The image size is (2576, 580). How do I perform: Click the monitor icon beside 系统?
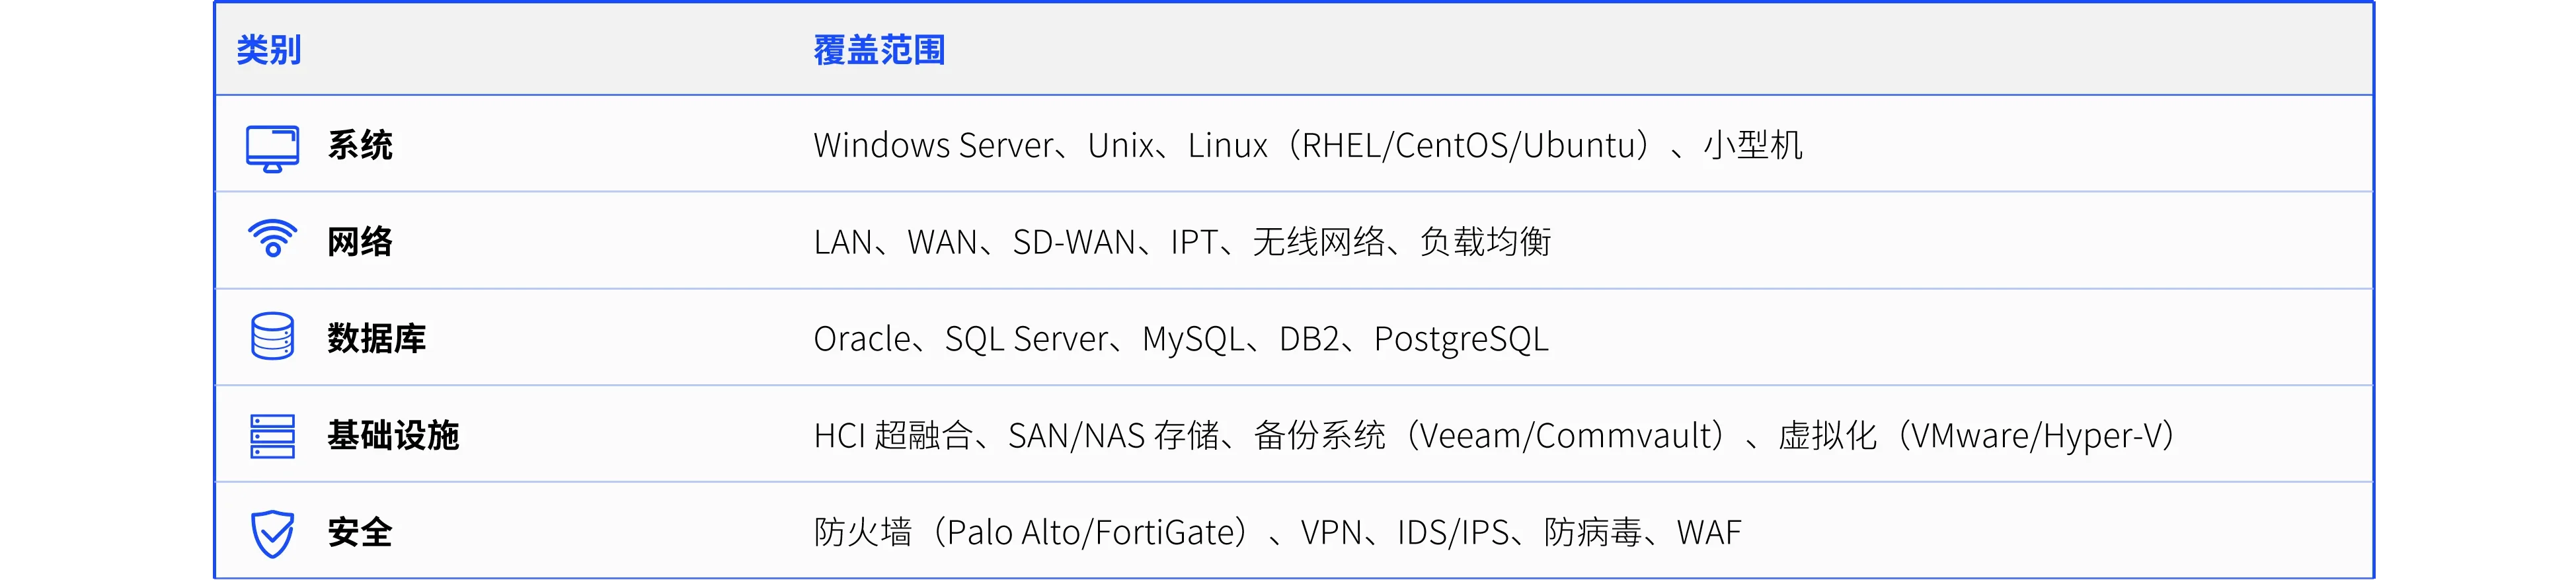[272, 148]
